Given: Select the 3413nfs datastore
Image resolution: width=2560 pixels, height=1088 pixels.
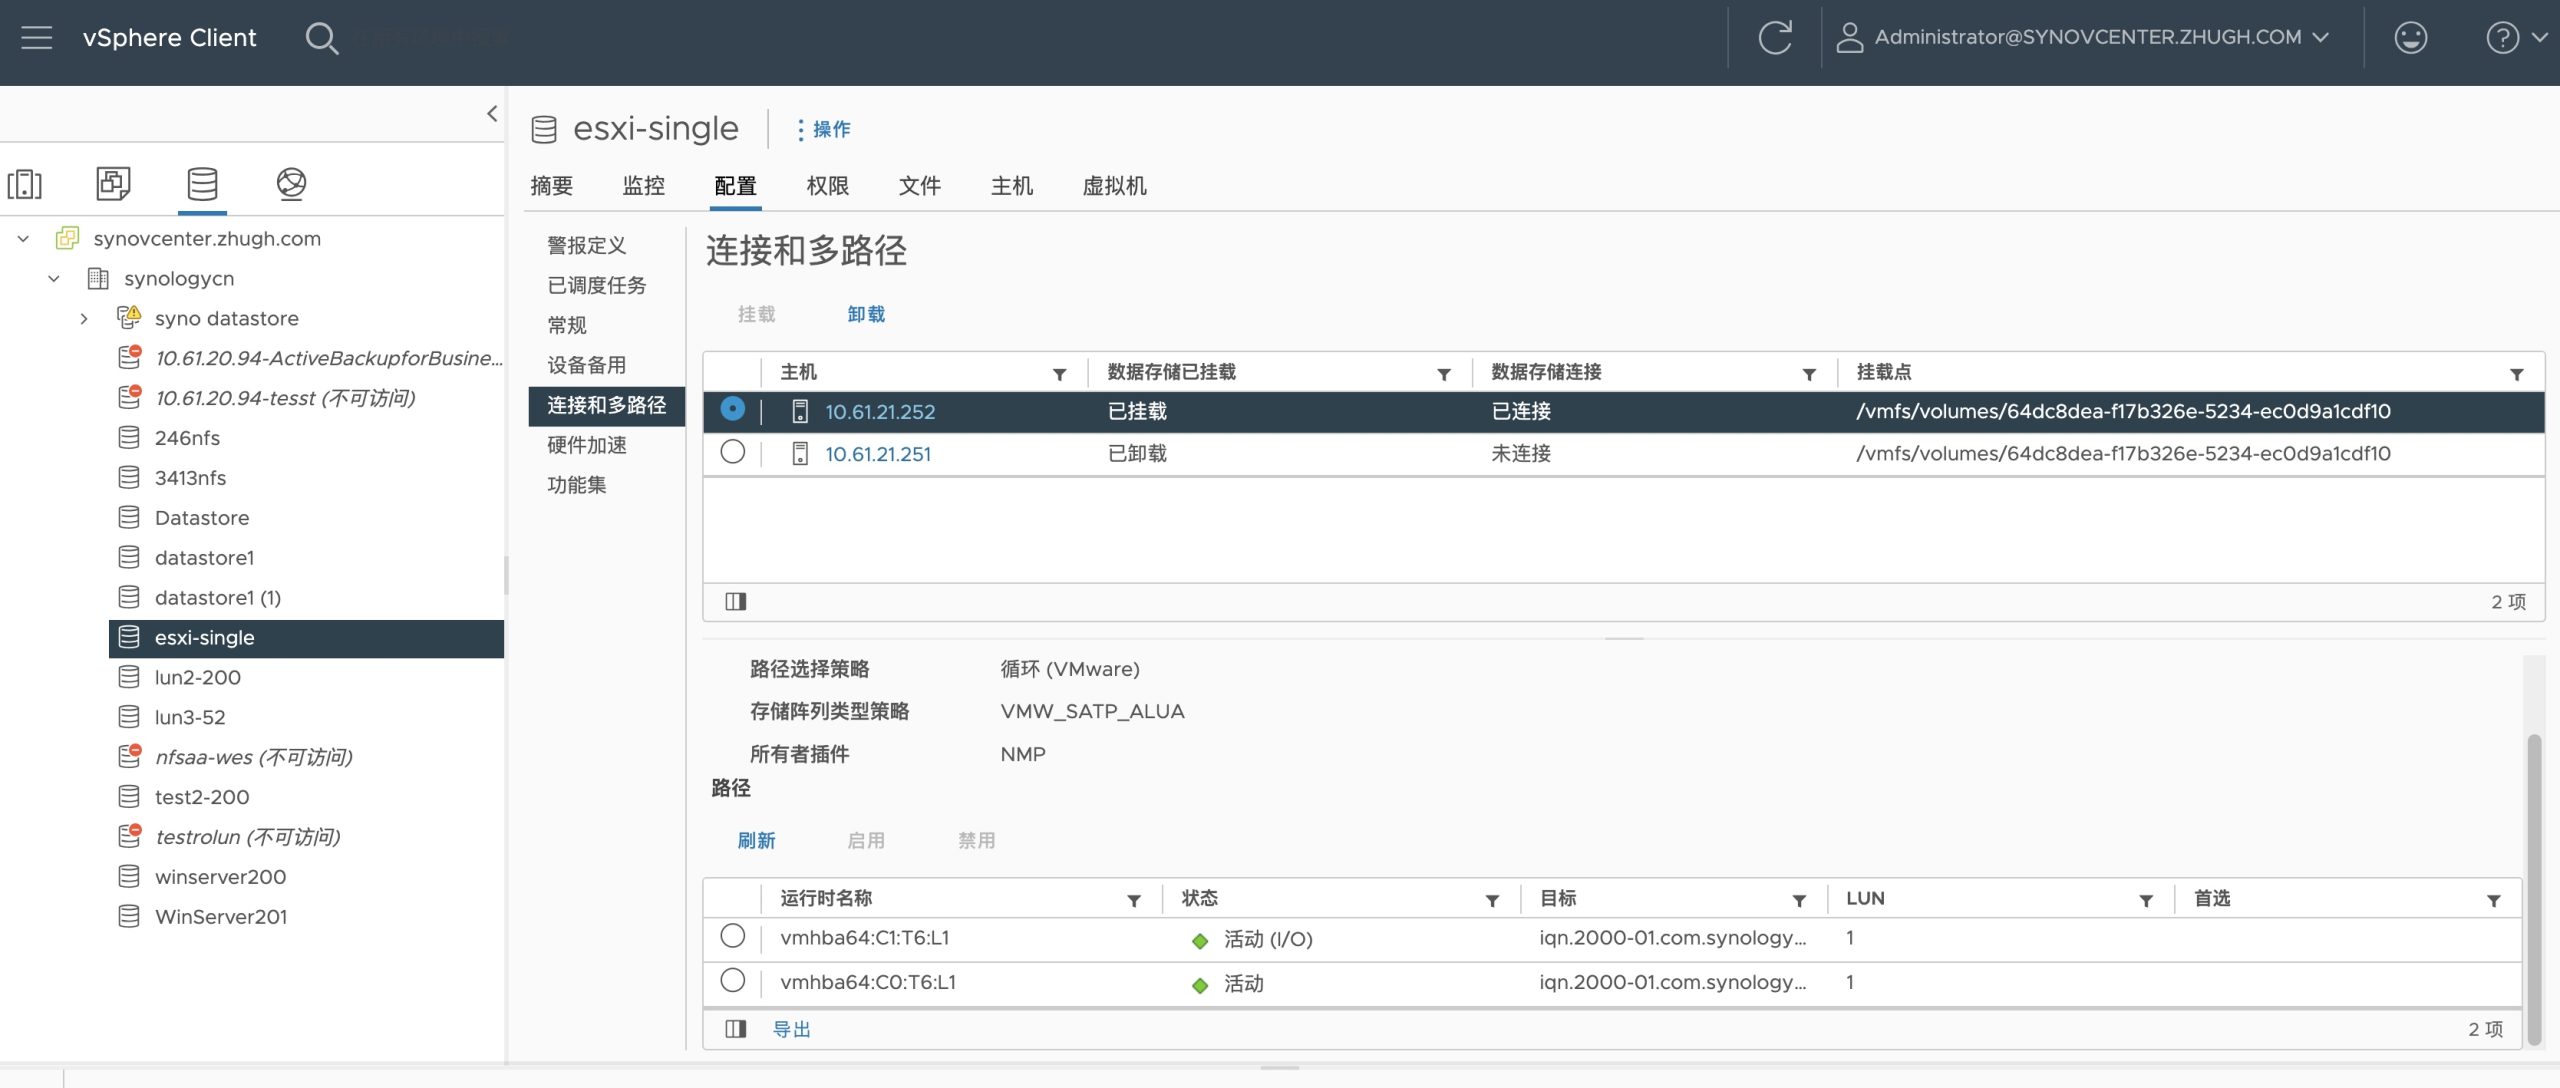Looking at the screenshot, I should [190, 478].
